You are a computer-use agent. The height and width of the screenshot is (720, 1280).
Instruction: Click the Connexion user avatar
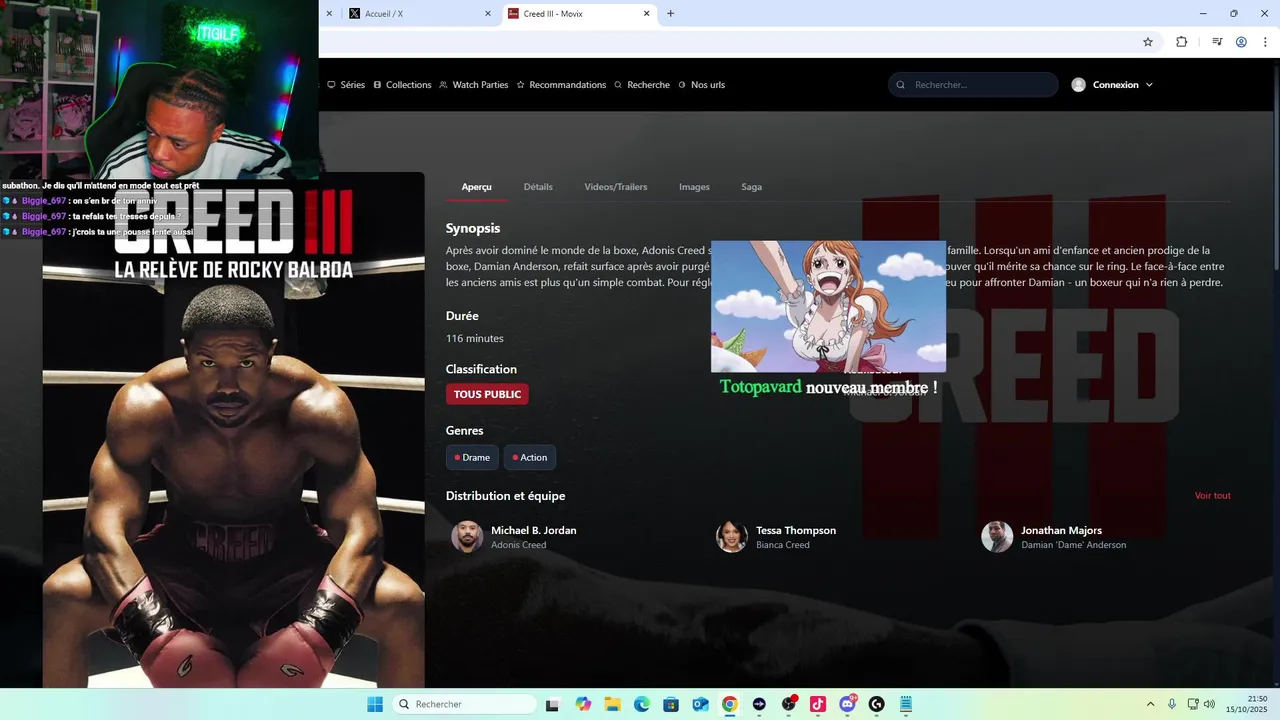1078,85
